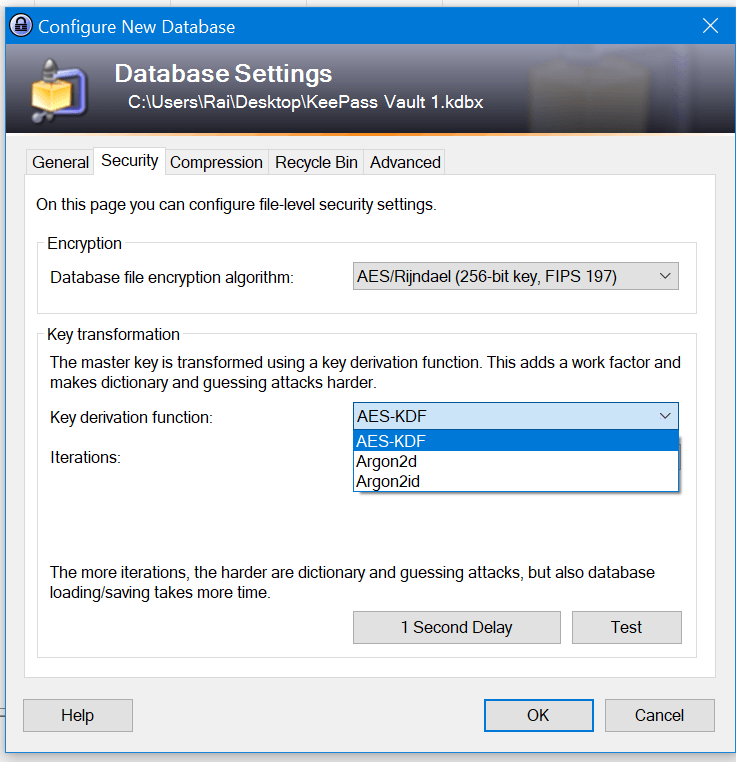736x762 pixels.
Task: Click the Encryption group title
Action: point(84,243)
